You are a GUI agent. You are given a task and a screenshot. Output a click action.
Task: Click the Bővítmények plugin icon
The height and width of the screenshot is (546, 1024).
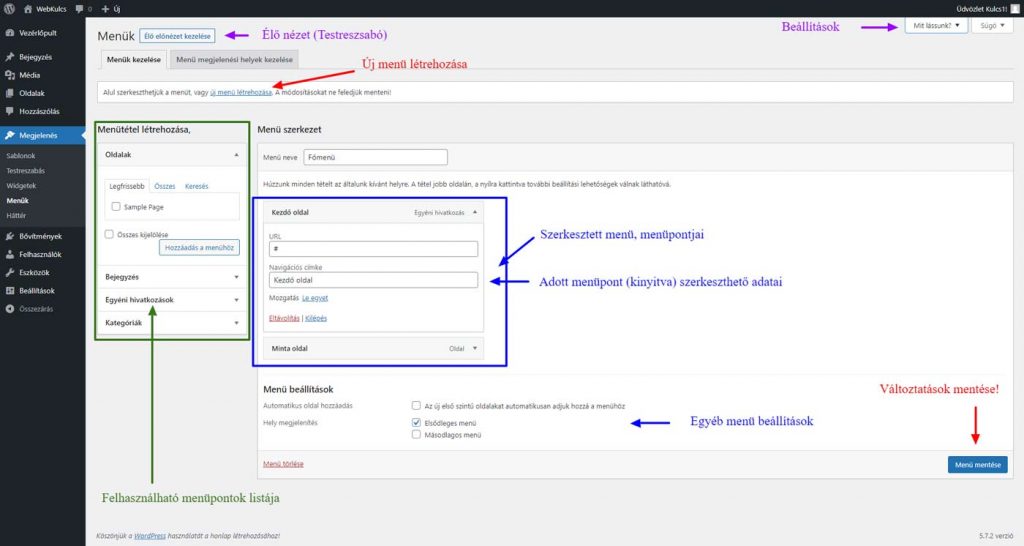[x=10, y=236]
